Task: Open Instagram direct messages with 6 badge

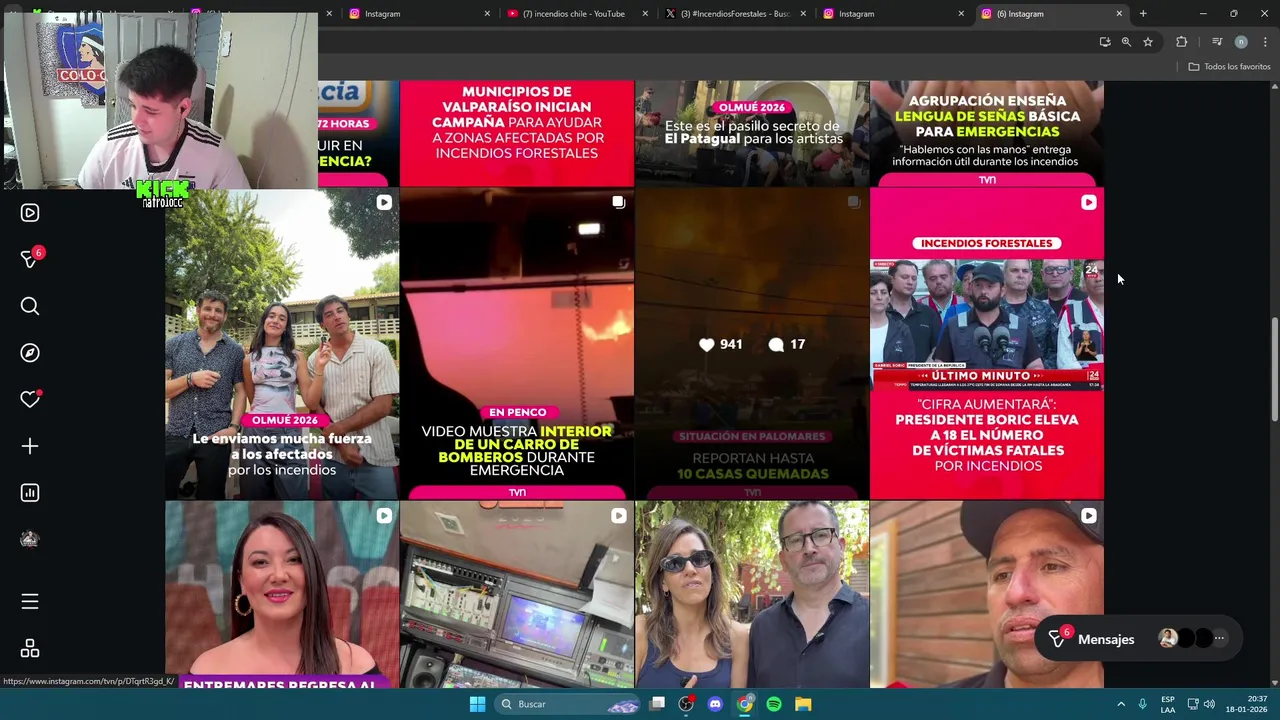Action: click(x=30, y=259)
